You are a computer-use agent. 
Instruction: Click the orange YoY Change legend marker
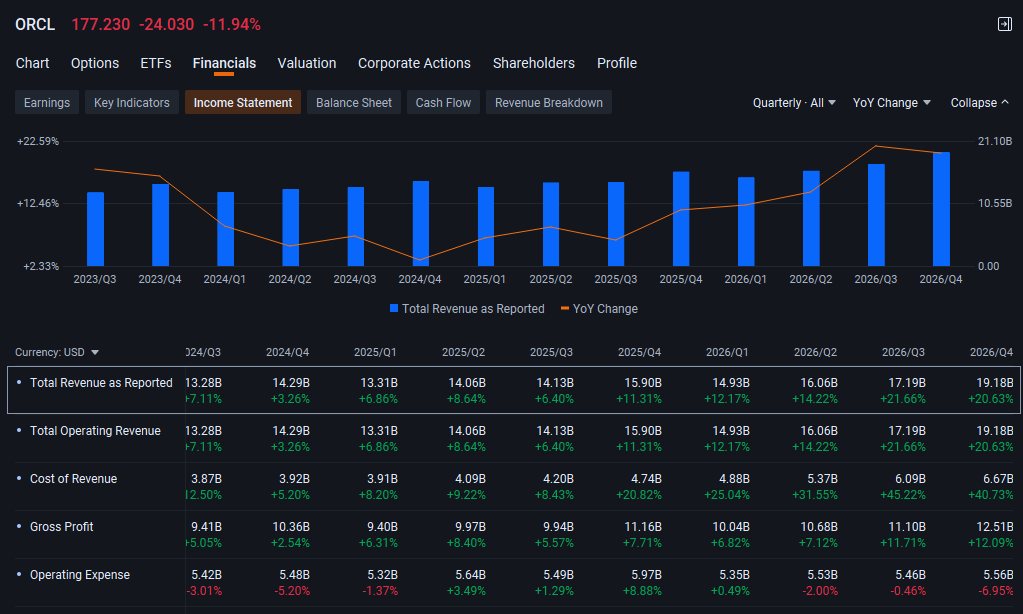565,309
